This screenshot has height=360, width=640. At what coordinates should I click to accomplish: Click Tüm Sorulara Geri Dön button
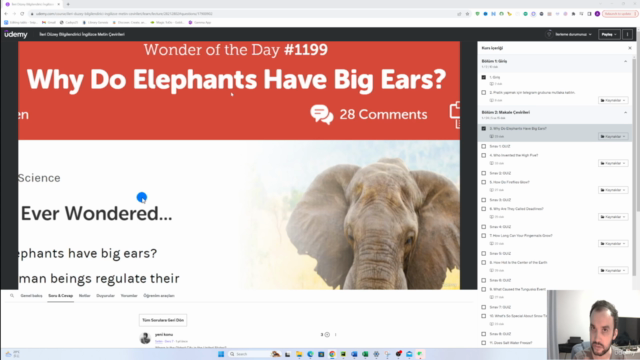click(x=163, y=320)
